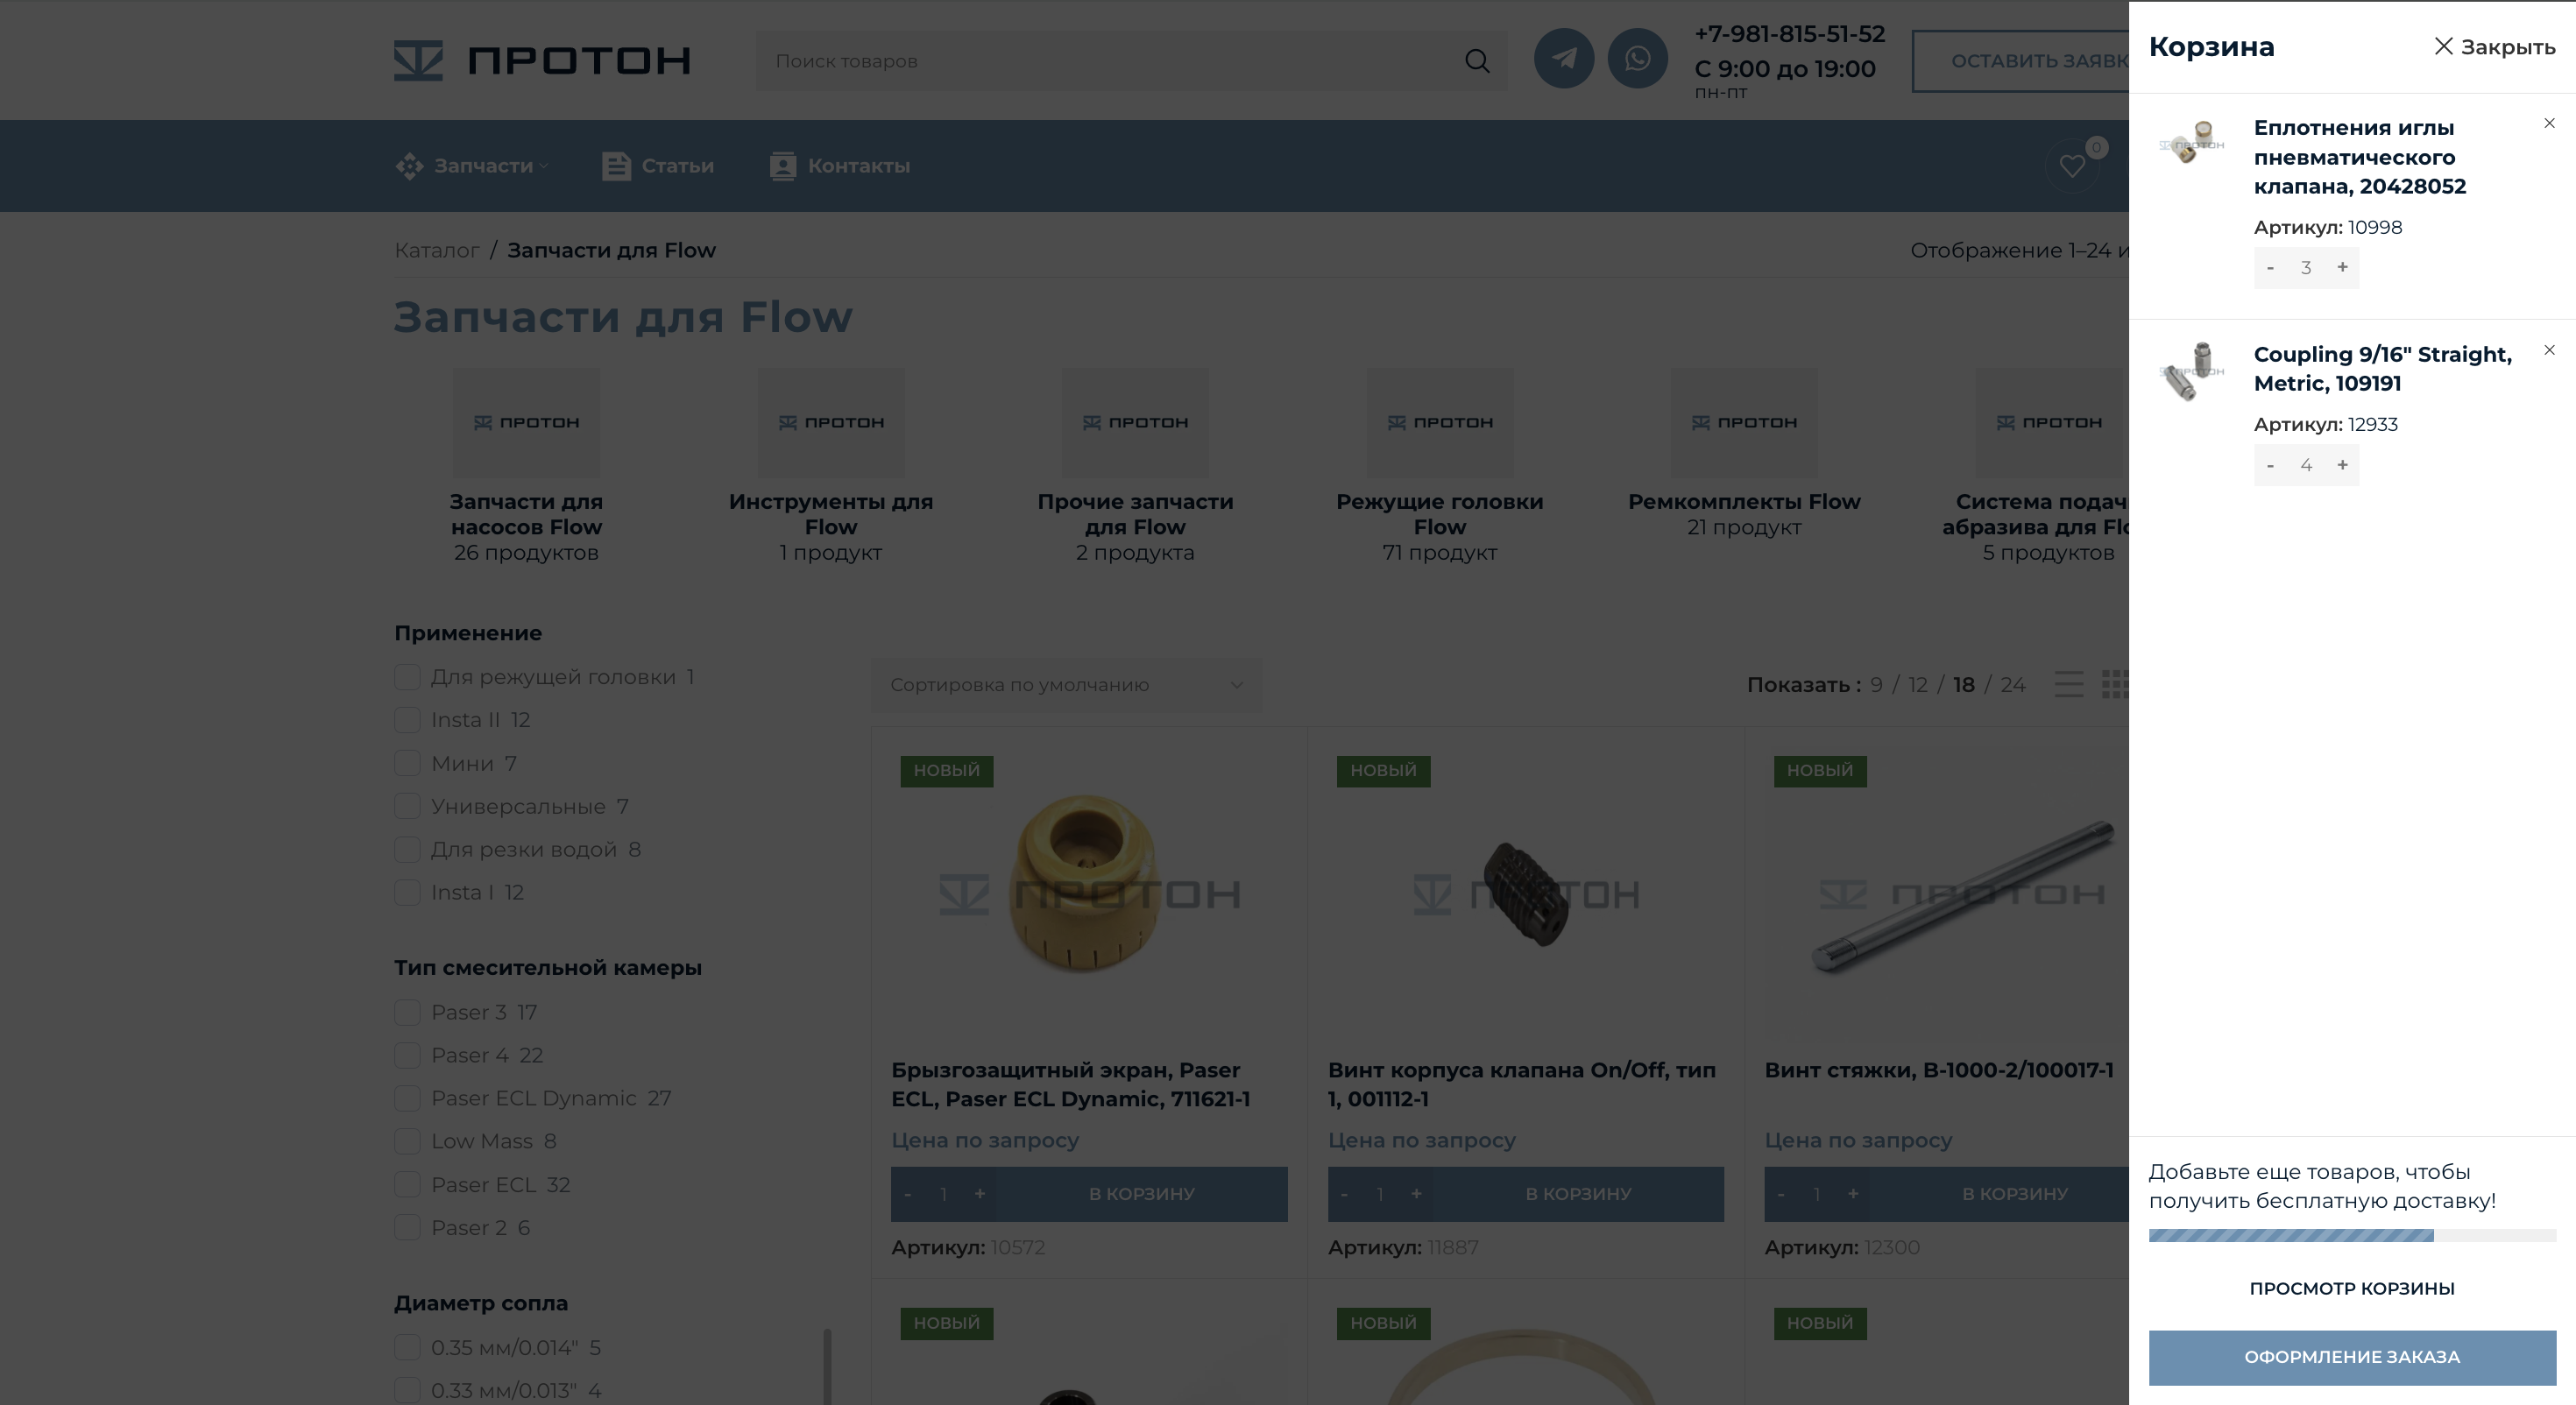Viewport: 2576px width, 1405px height.
Task: Click the free delivery progress bar
Action: point(2352,1235)
